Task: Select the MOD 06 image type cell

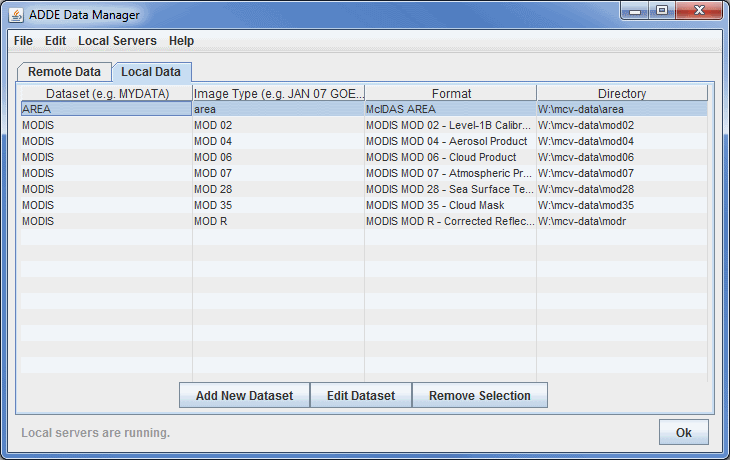Action: [278, 157]
